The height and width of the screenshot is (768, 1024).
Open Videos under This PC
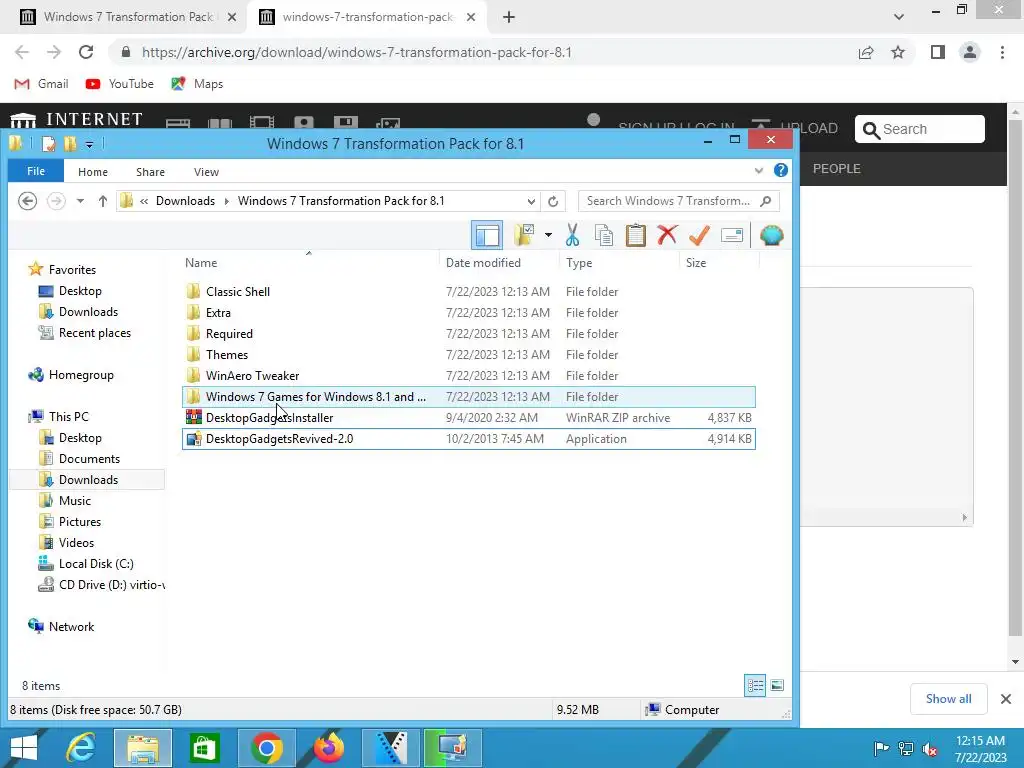(x=76, y=542)
